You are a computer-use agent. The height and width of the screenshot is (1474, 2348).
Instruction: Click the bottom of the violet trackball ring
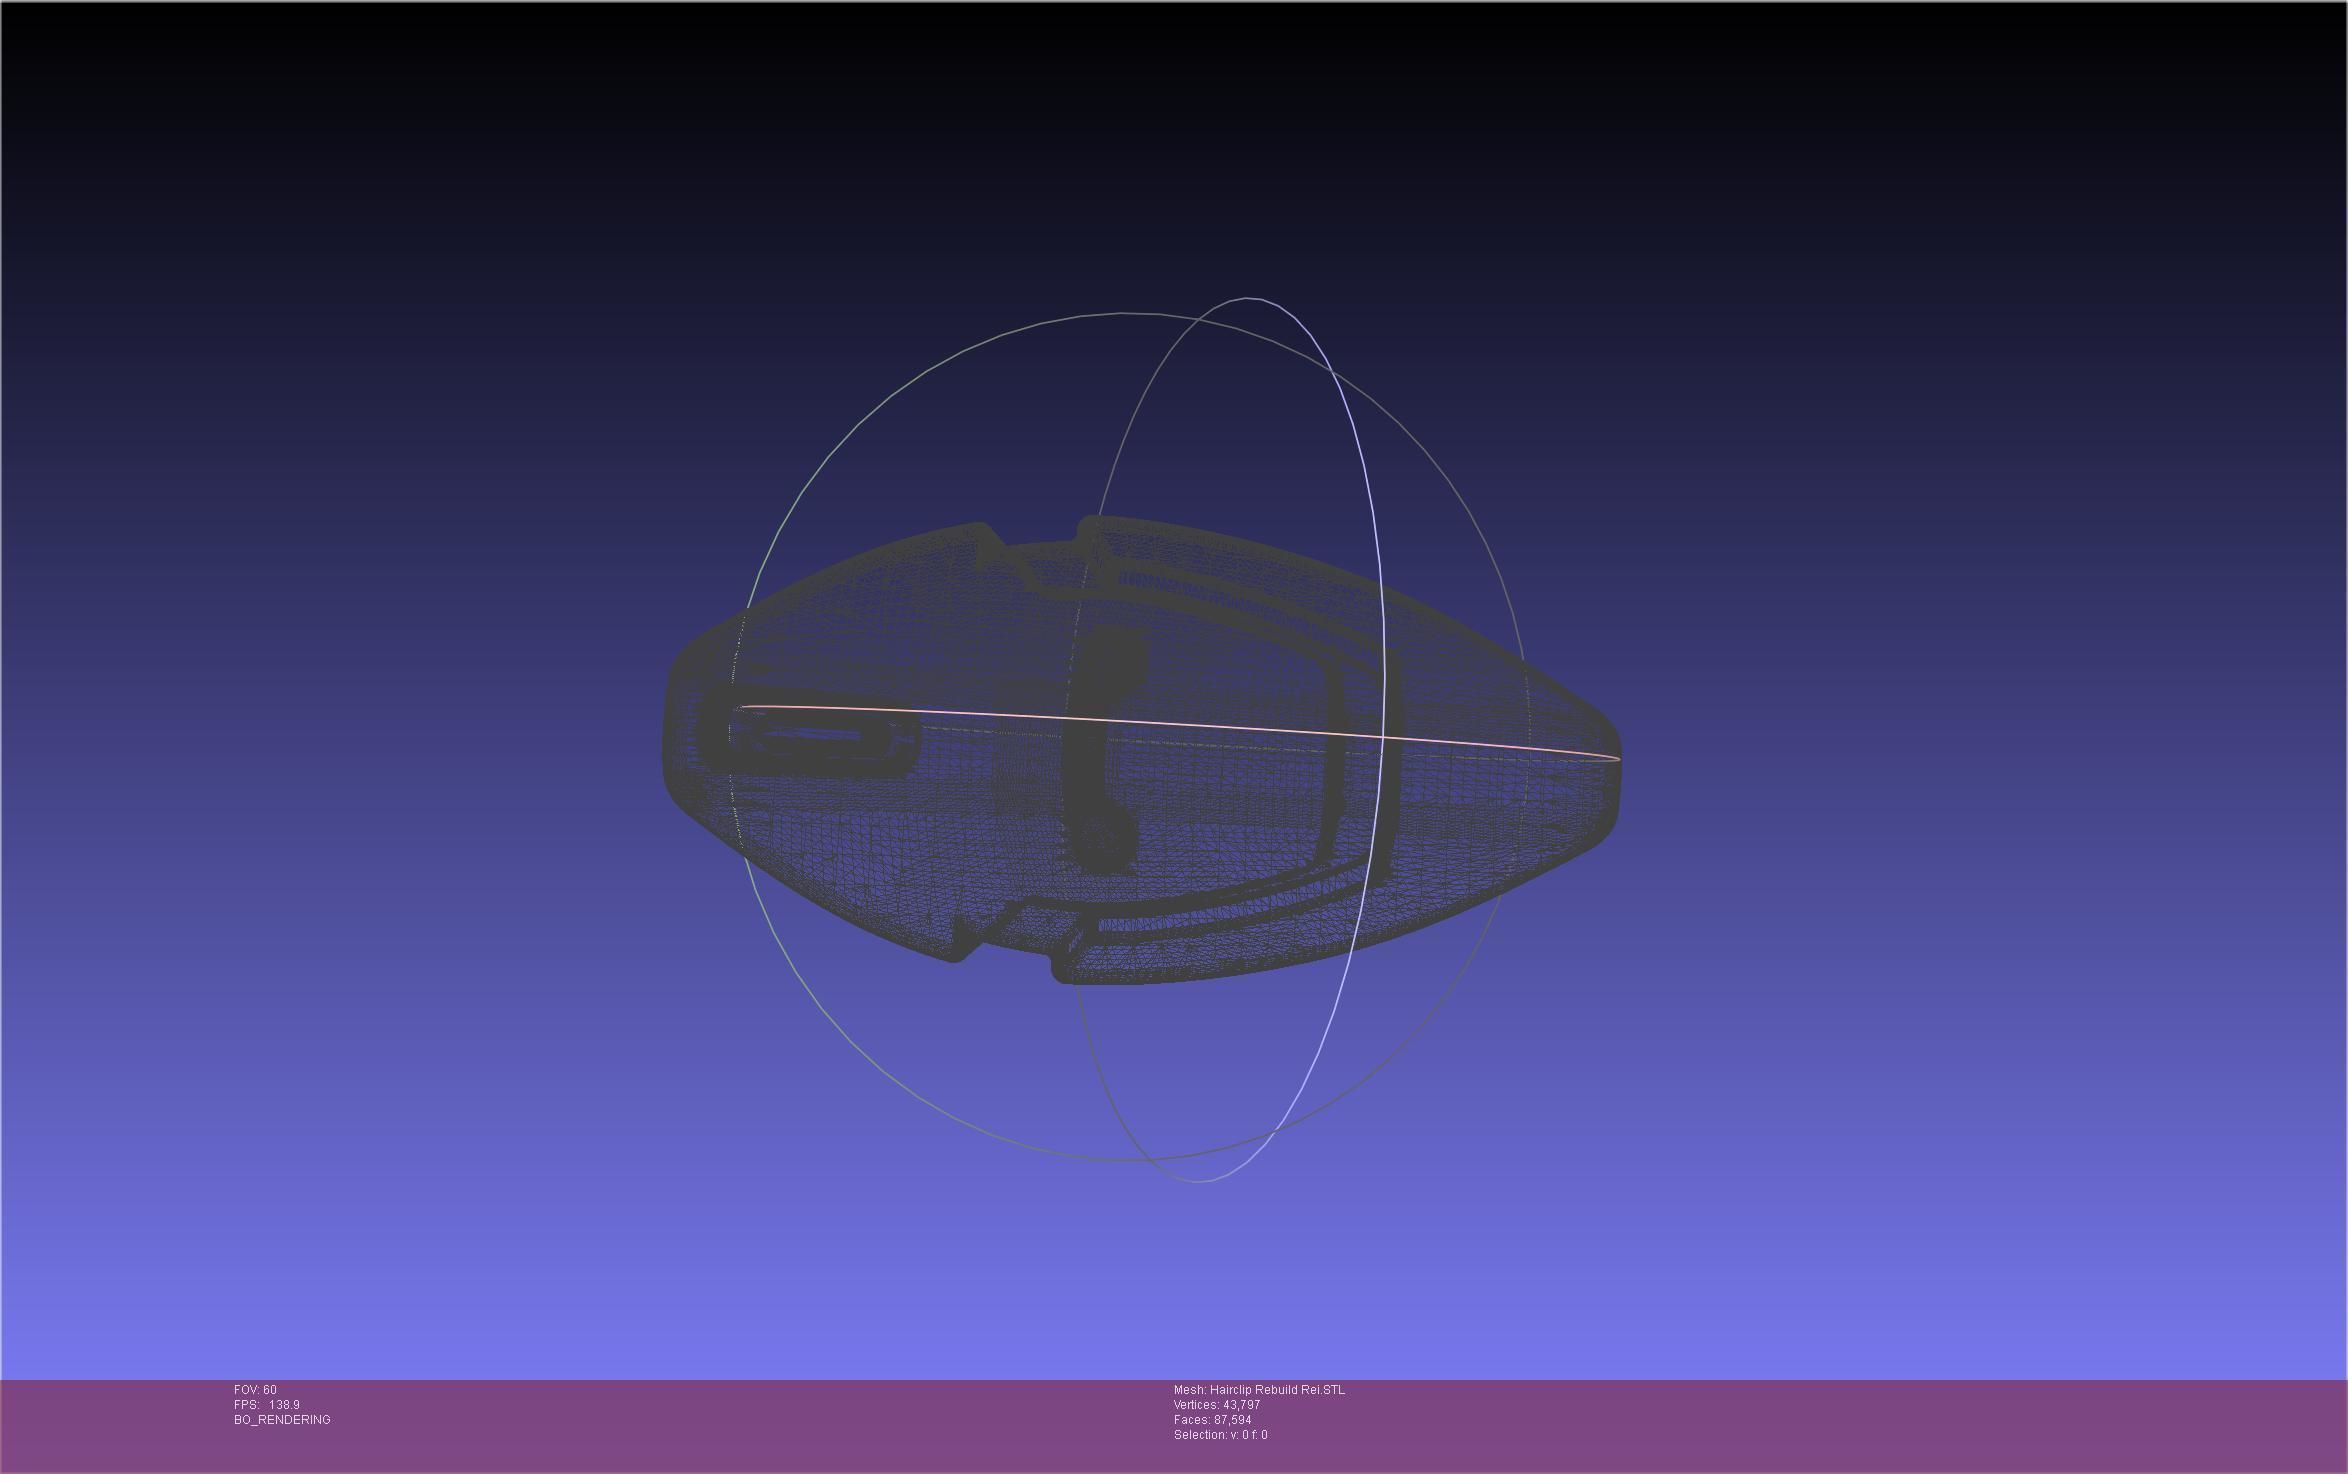coord(1198,1181)
